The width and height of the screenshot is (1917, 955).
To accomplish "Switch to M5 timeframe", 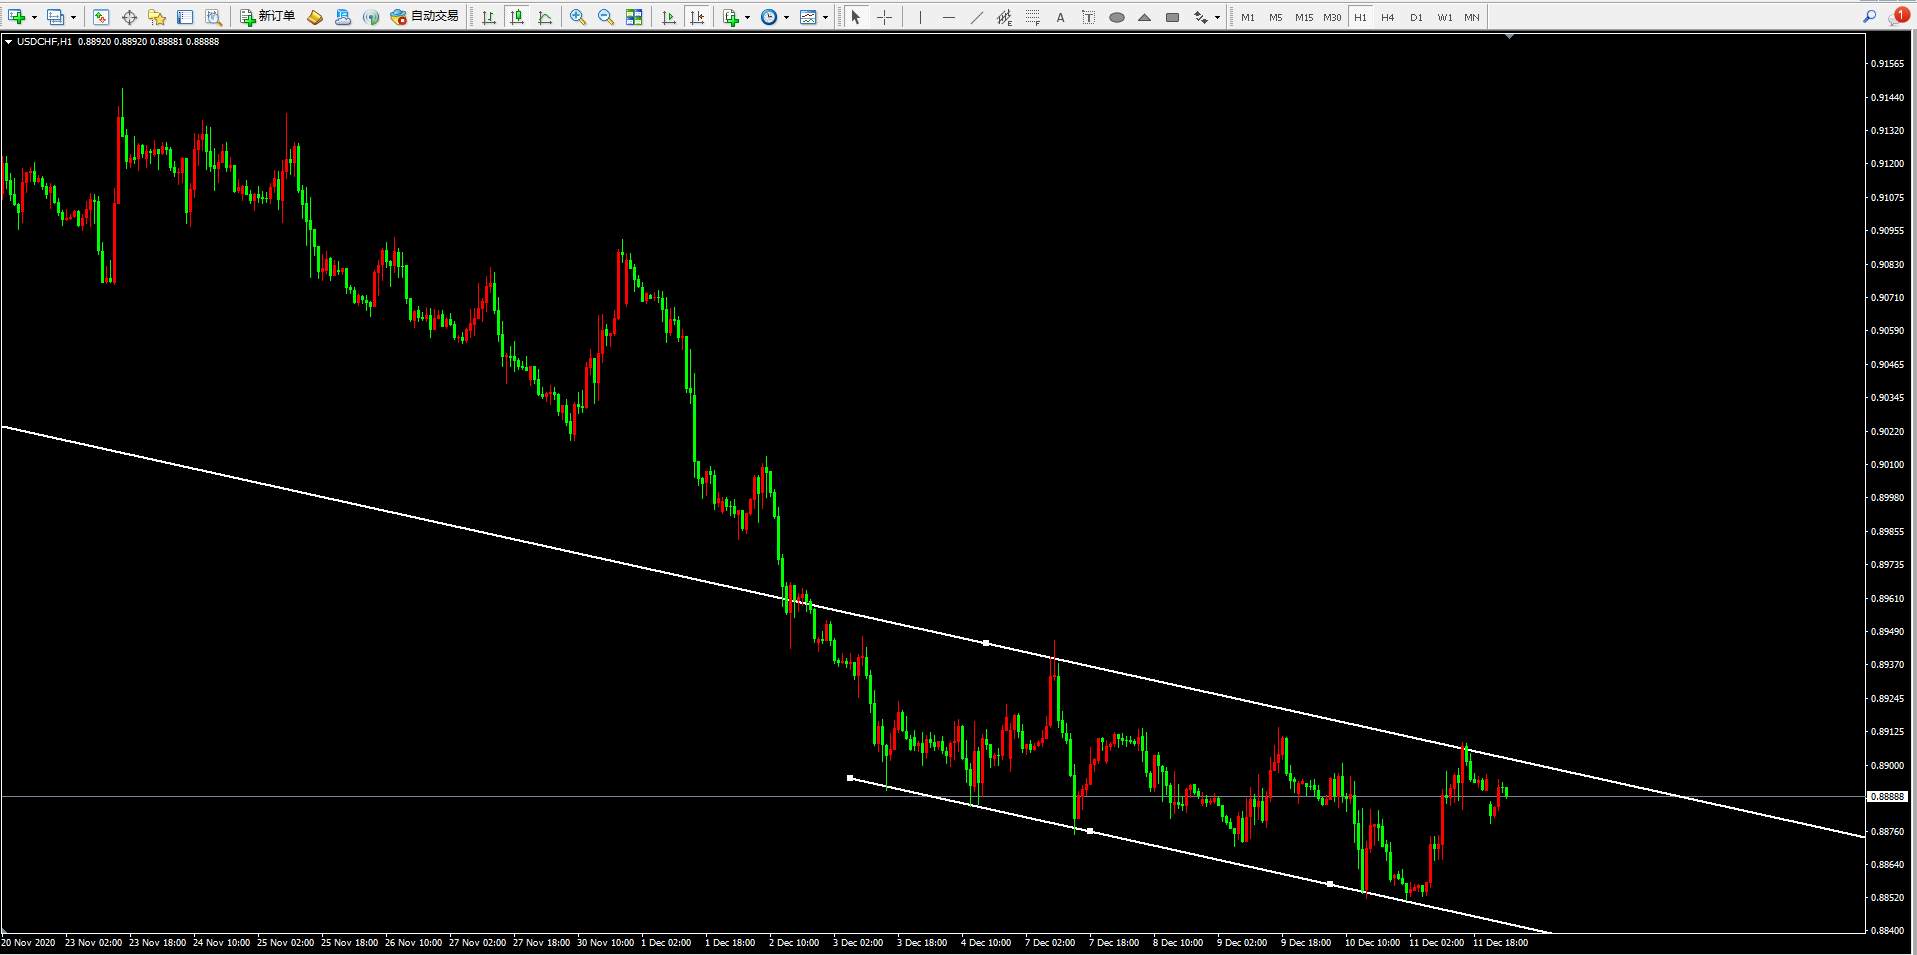I will click(1275, 17).
